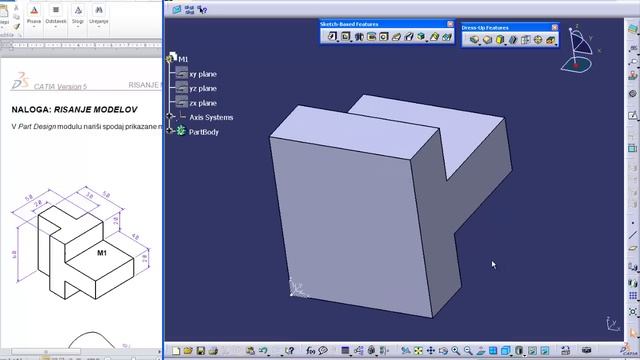The height and width of the screenshot is (360, 640).
Task: Select the Pad tool in Sketch-Based Features
Action: [x=332, y=37]
